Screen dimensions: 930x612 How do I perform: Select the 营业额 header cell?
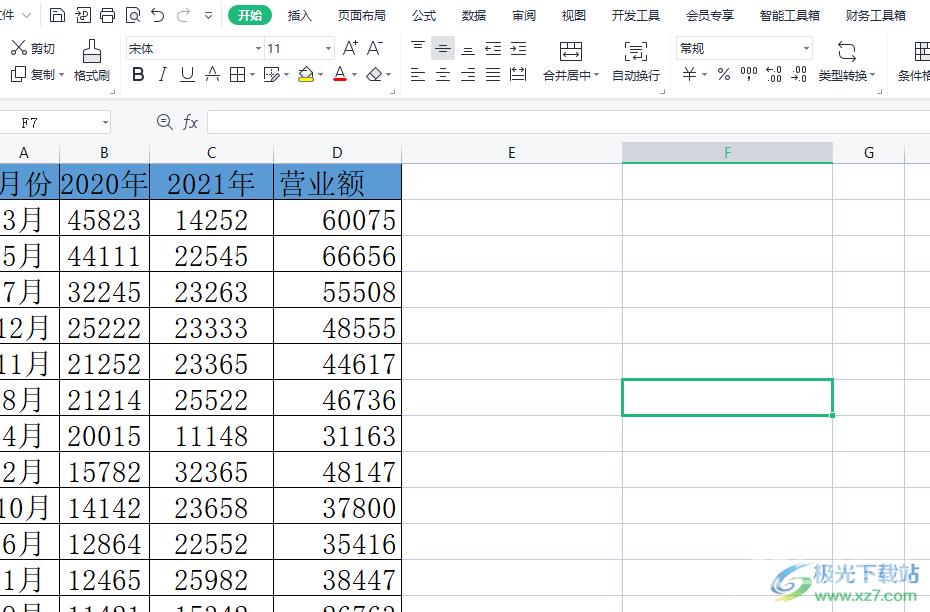(337, 182)
